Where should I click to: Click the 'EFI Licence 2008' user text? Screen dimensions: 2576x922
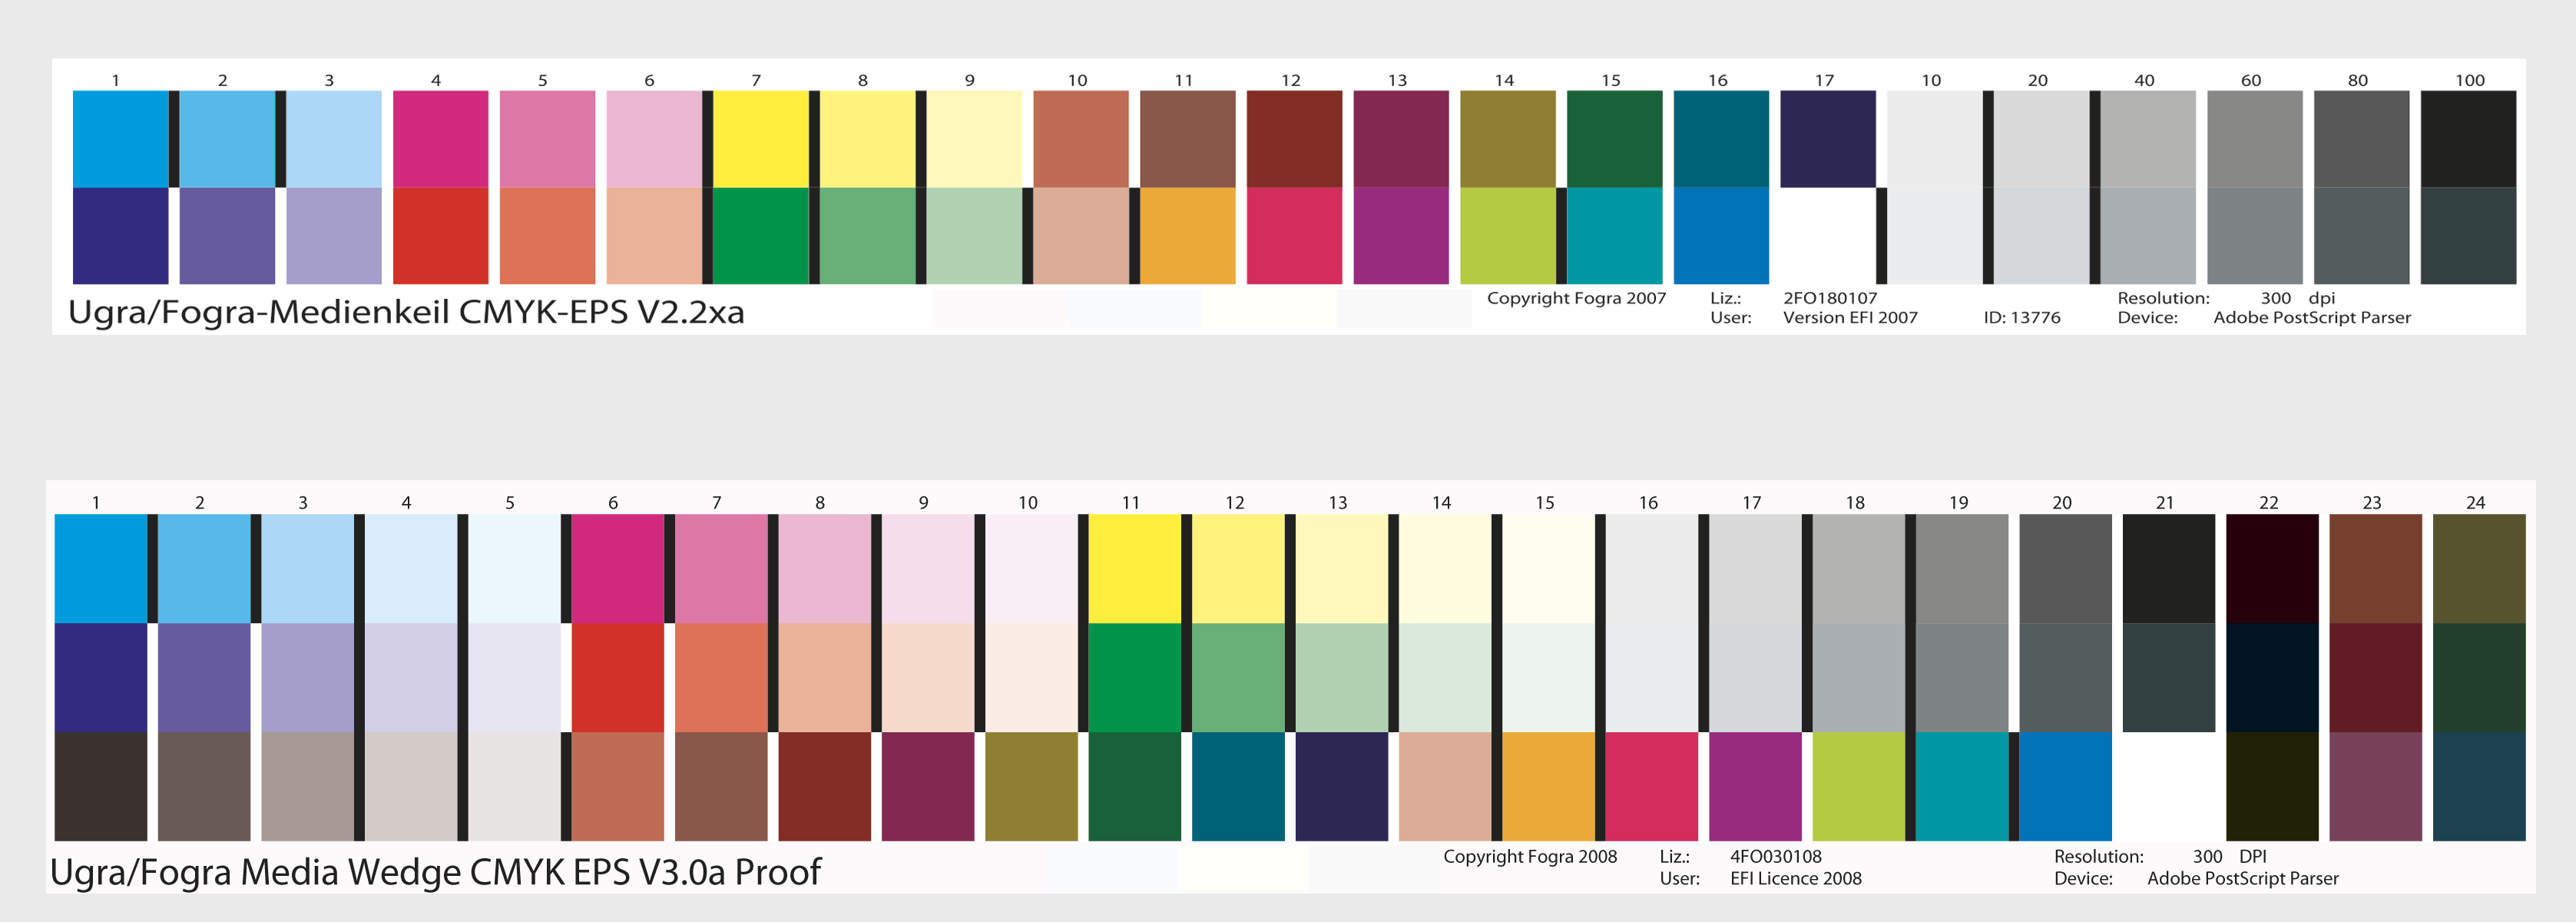[x=1796, y=879]
